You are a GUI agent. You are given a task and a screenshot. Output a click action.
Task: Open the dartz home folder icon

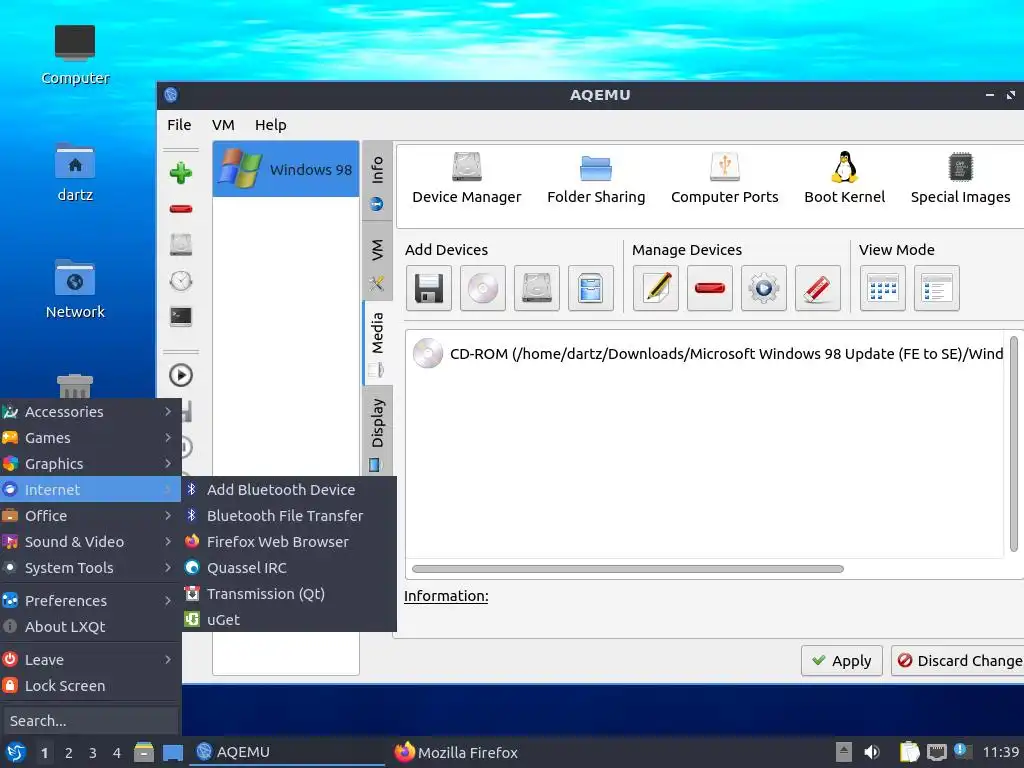75,172
